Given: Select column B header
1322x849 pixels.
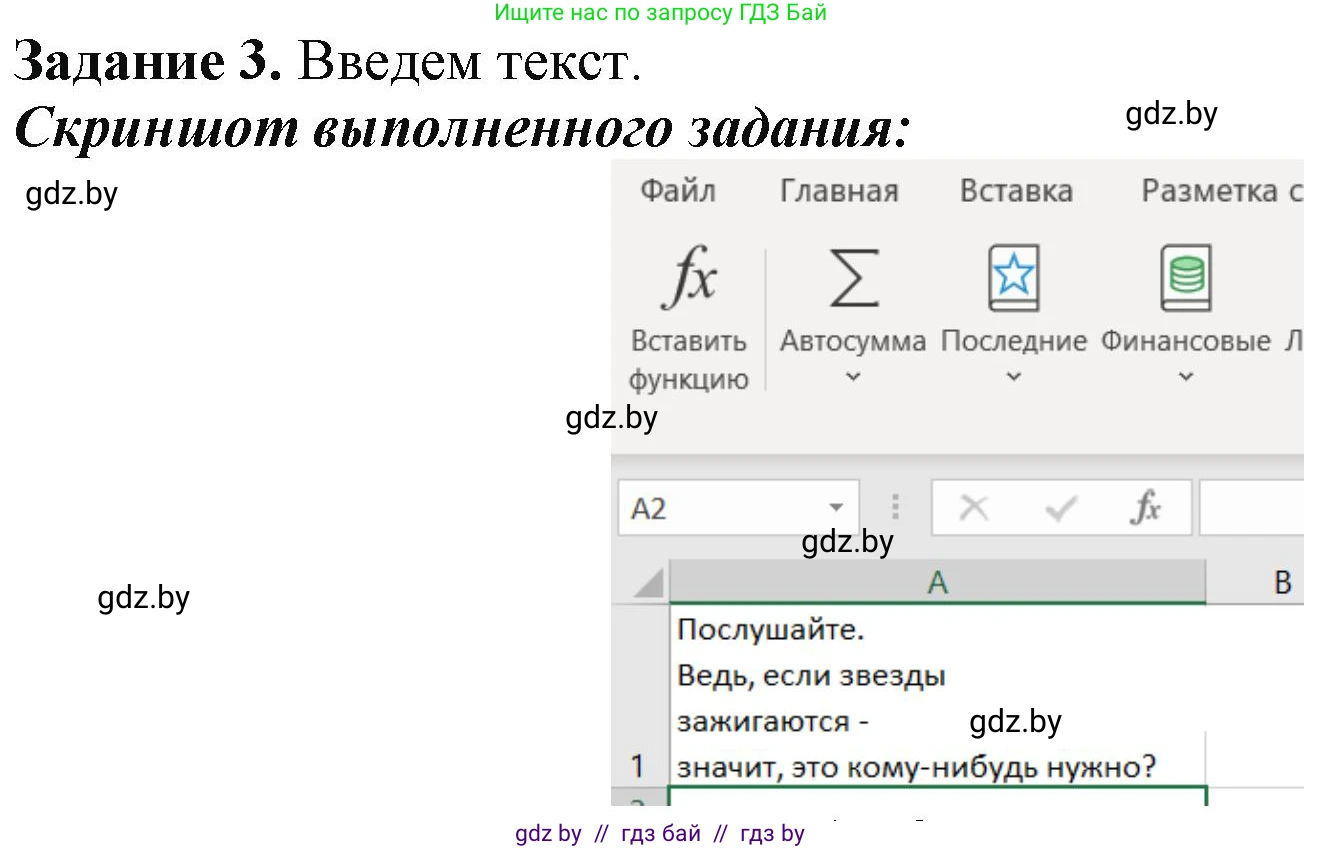Looking at the screenshot, I should point(1282,582).
